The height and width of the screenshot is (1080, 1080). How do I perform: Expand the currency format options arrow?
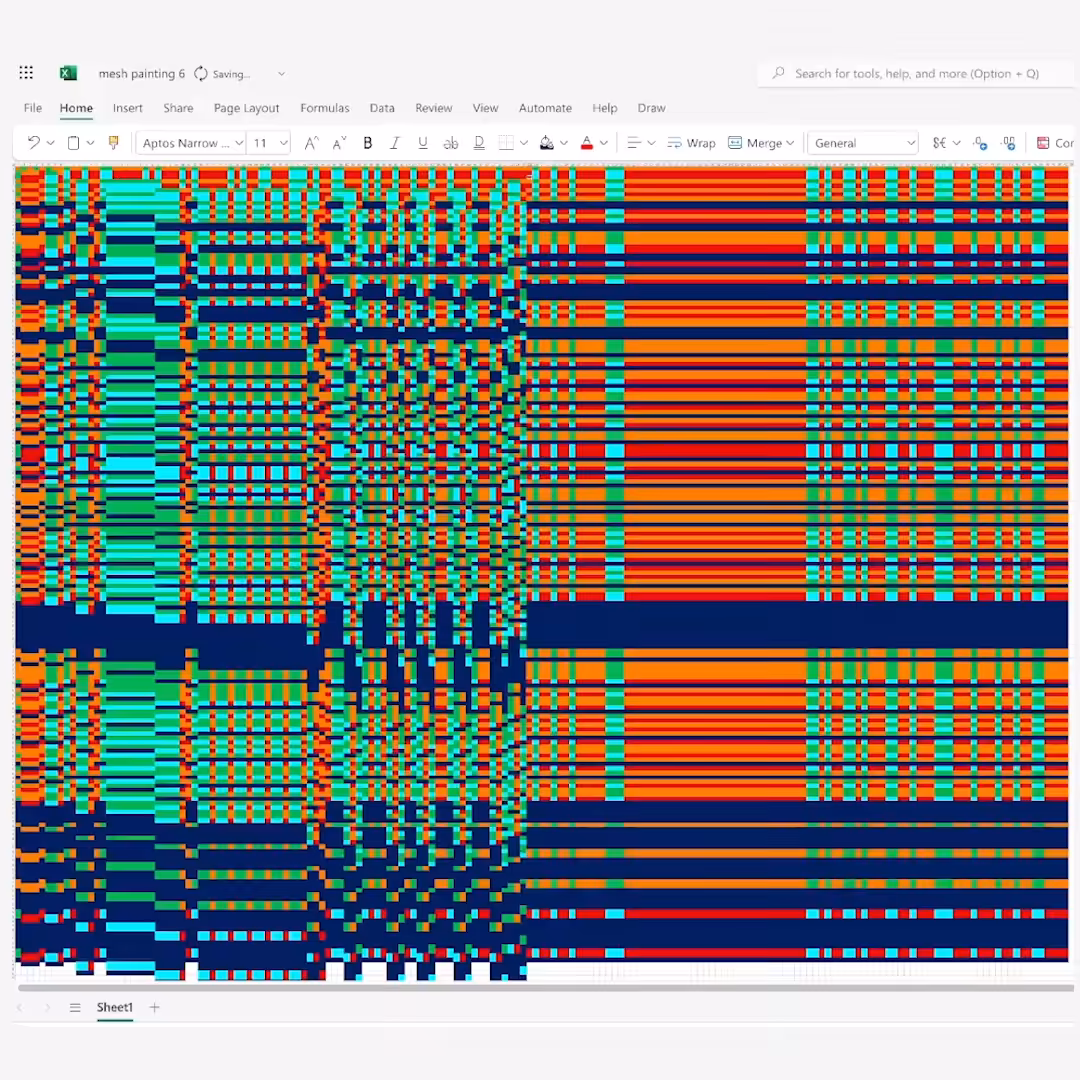957,143
